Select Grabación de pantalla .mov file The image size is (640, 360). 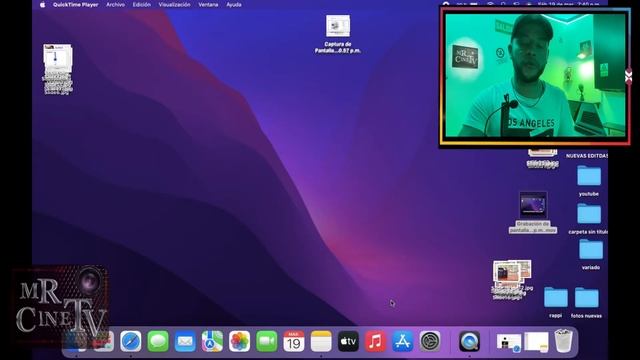point(533,205)
